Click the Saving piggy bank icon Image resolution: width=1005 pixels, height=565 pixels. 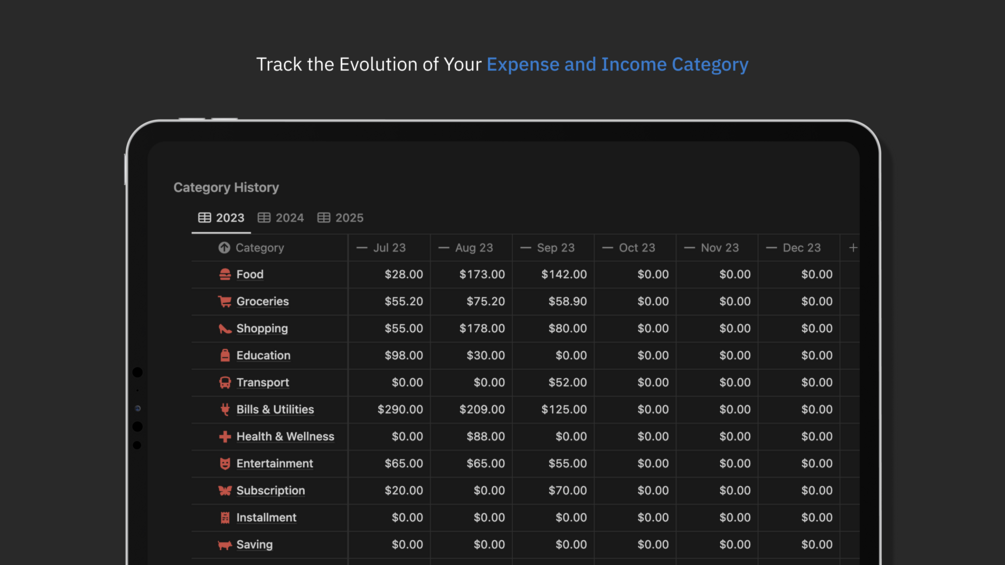(224, 545)
